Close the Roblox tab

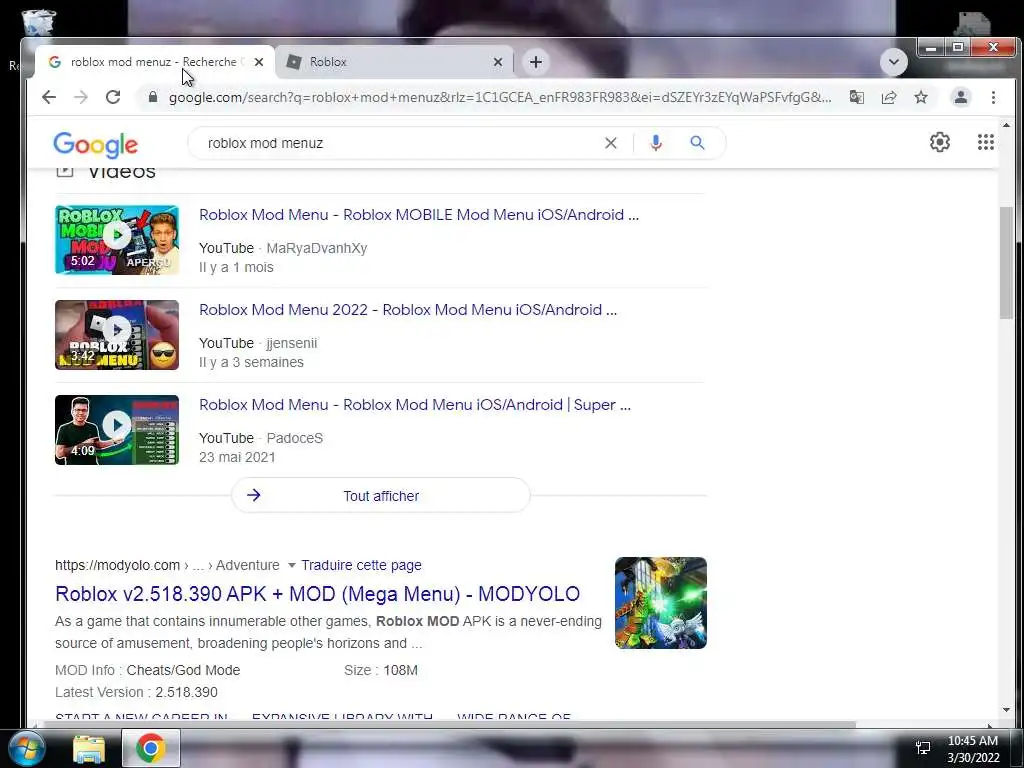pyautogui.click(x=498, y=62)
